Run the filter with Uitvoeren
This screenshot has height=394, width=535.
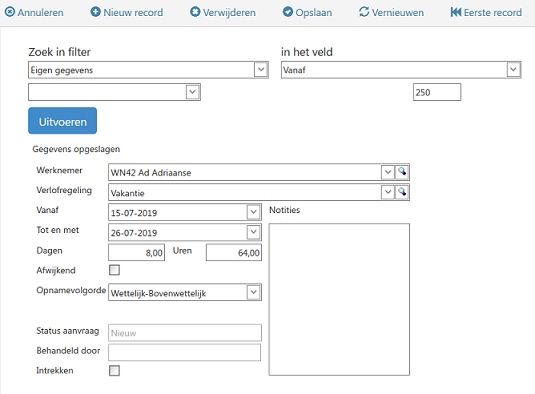click(x=62, y=121)
